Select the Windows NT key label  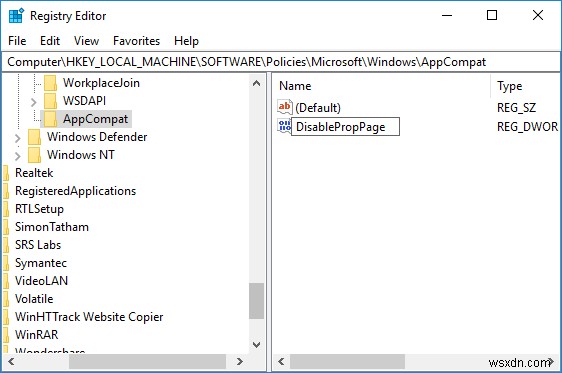[x=81, y=155]
